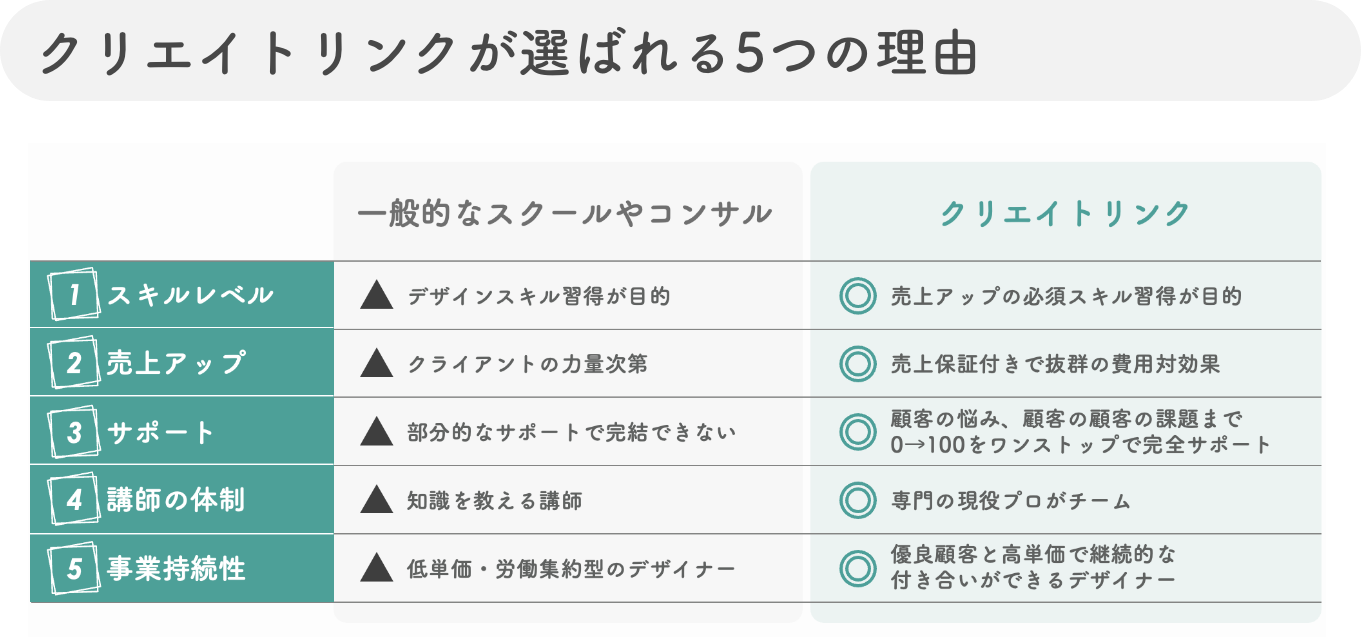Click the 事業持続性 row label
This screenshot has height=637, width=1361.
pyautogui.click(x=176, y=569)
